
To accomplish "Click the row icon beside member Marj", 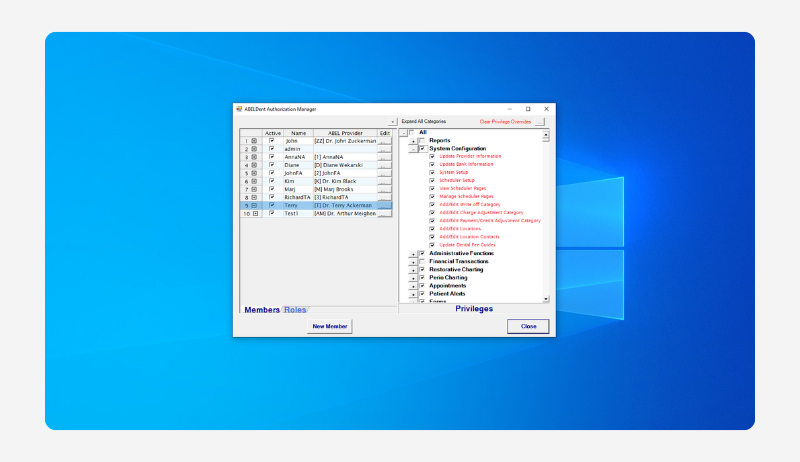I will pyautogui.click(x=254, y=189).
